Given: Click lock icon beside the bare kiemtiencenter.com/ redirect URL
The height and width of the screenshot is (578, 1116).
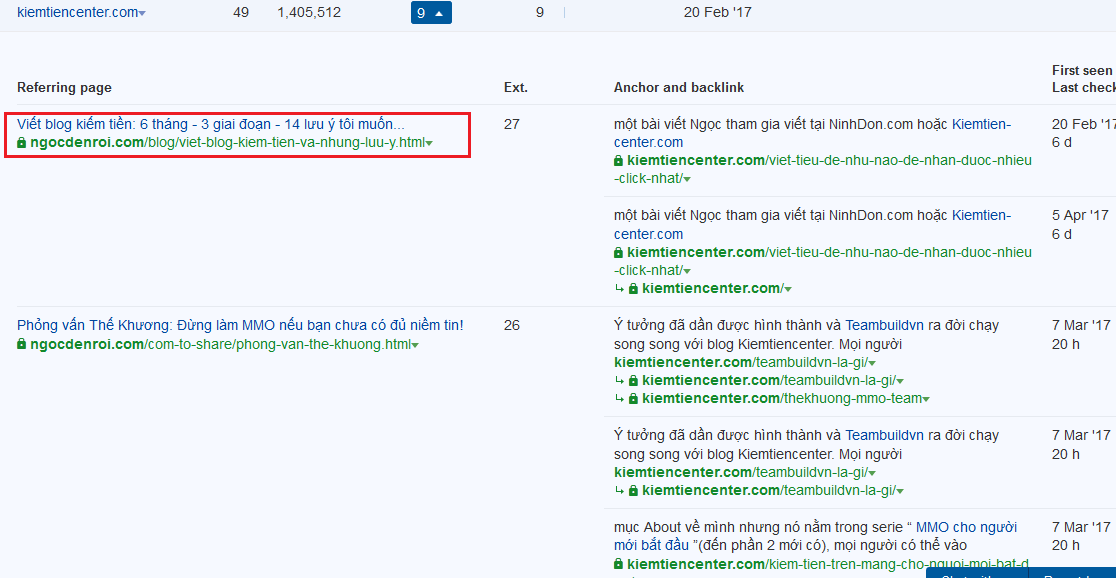Looking at the screenshot, I should [633, 288].
